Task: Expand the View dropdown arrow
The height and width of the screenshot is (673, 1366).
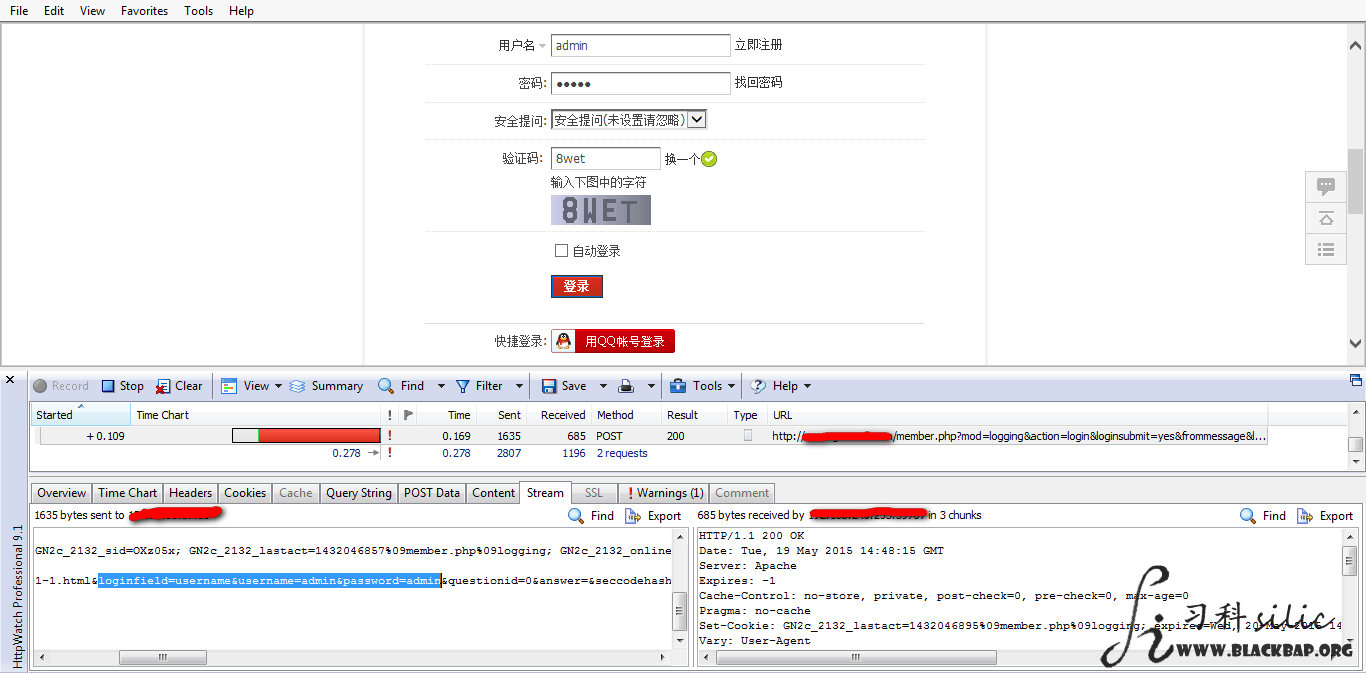Action: 278,386
